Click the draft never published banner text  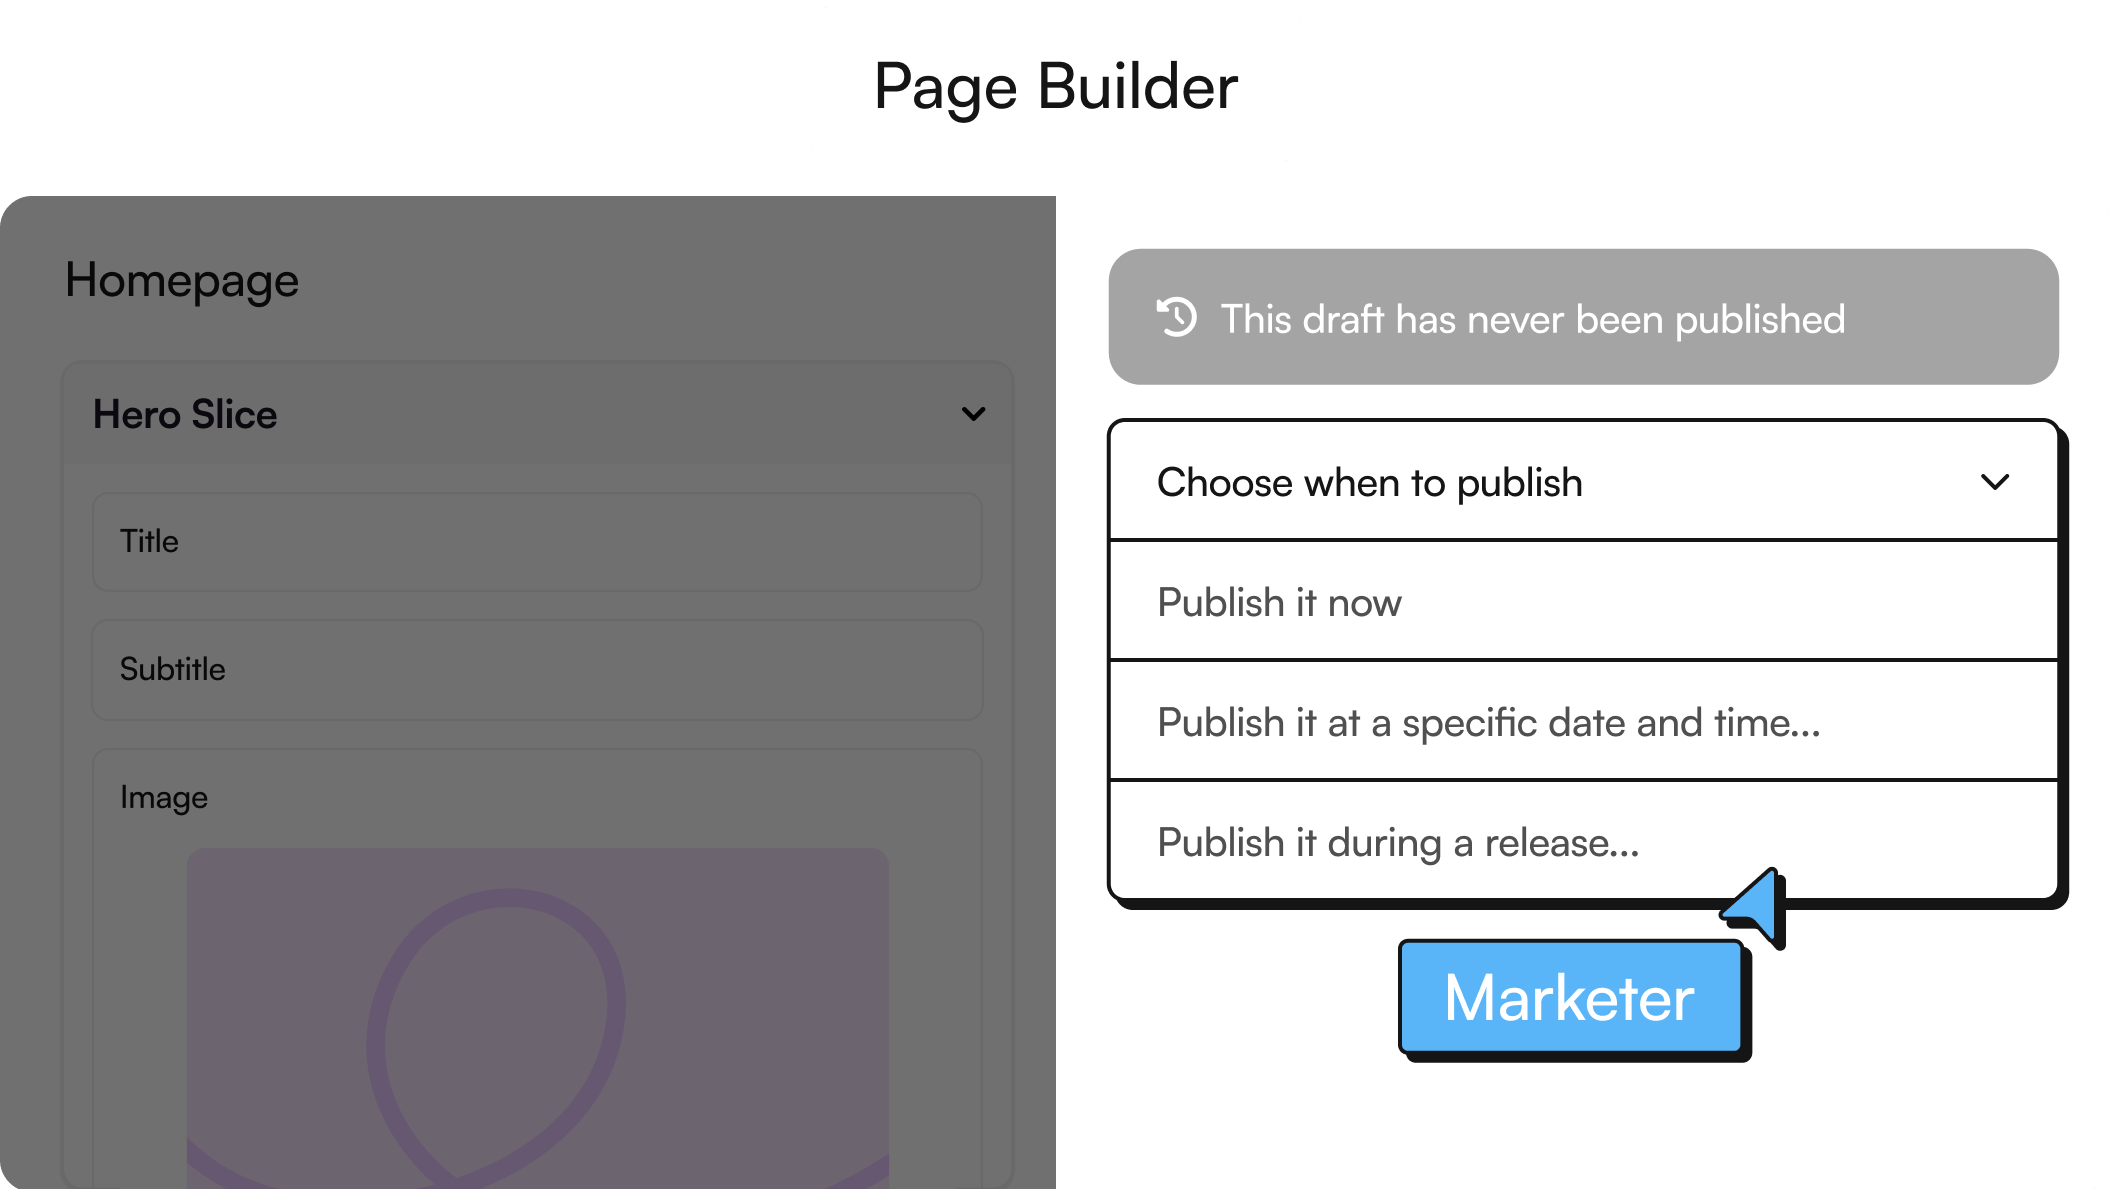1532,320
